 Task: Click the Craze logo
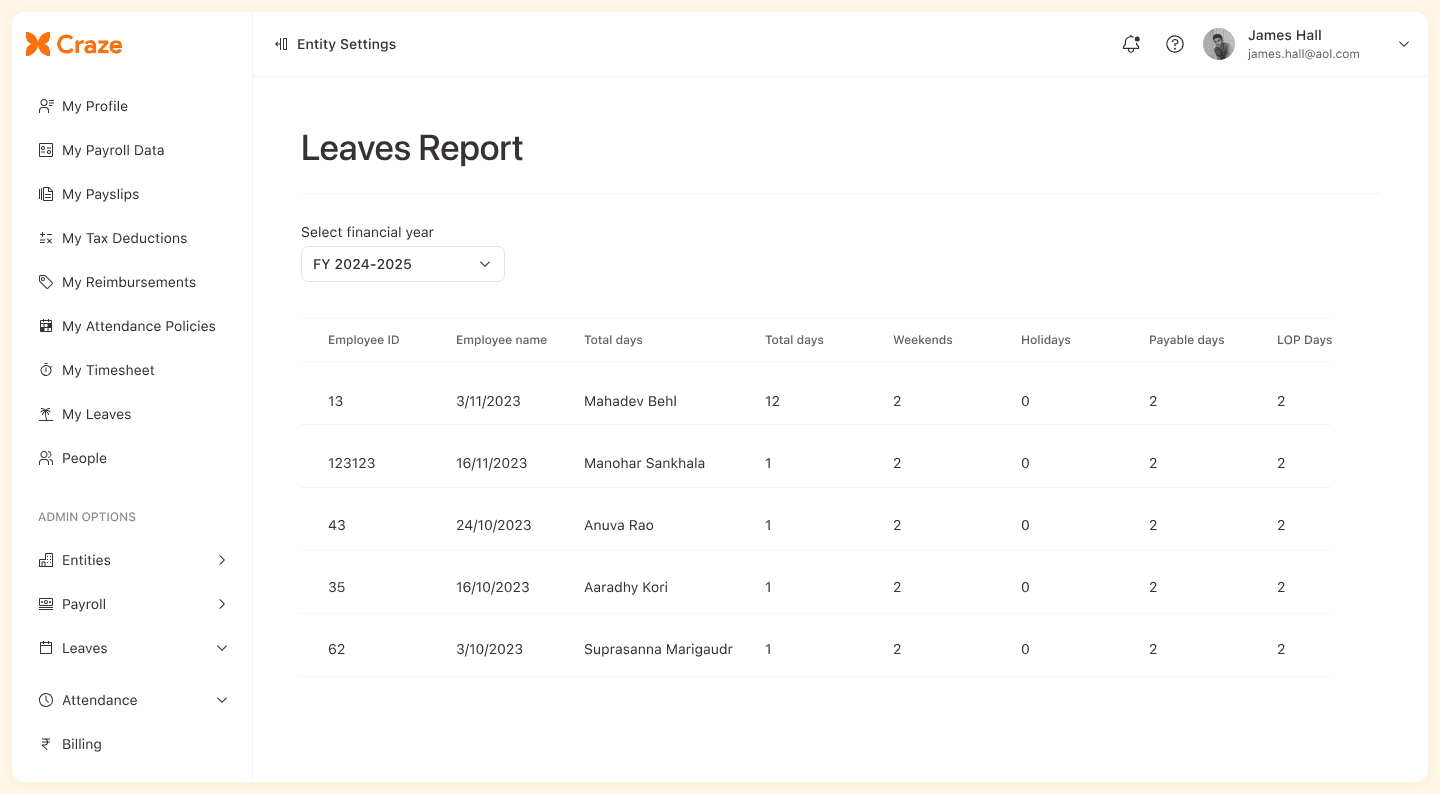73,44
